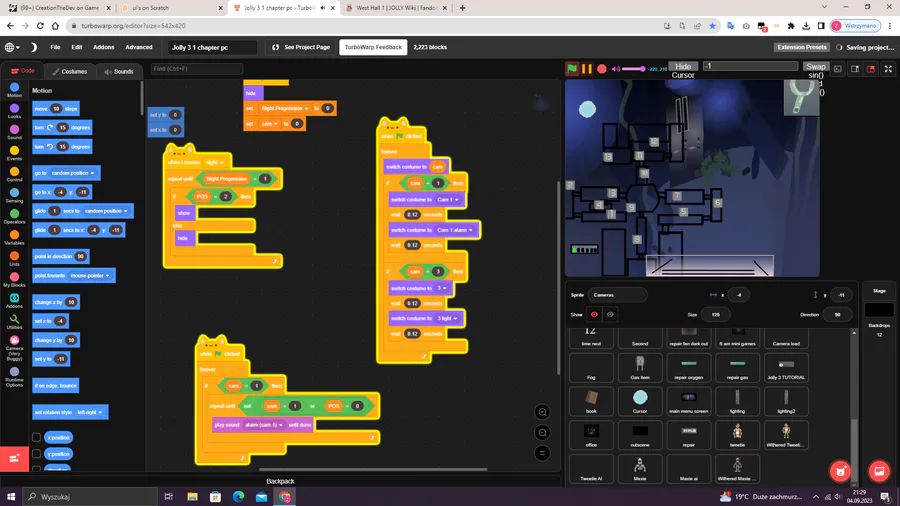Image resolution: width=900 pixels, height=506 pixels.
Task: Click the Choose a Backdrop button
Action: [x=879, y=472]
